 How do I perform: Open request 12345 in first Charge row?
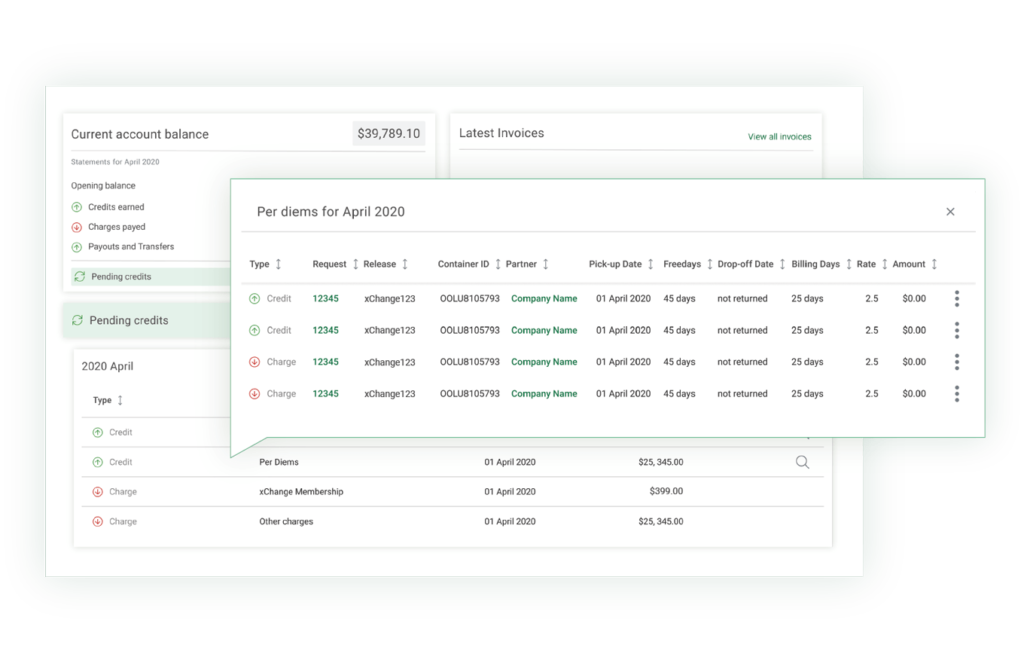325,362
